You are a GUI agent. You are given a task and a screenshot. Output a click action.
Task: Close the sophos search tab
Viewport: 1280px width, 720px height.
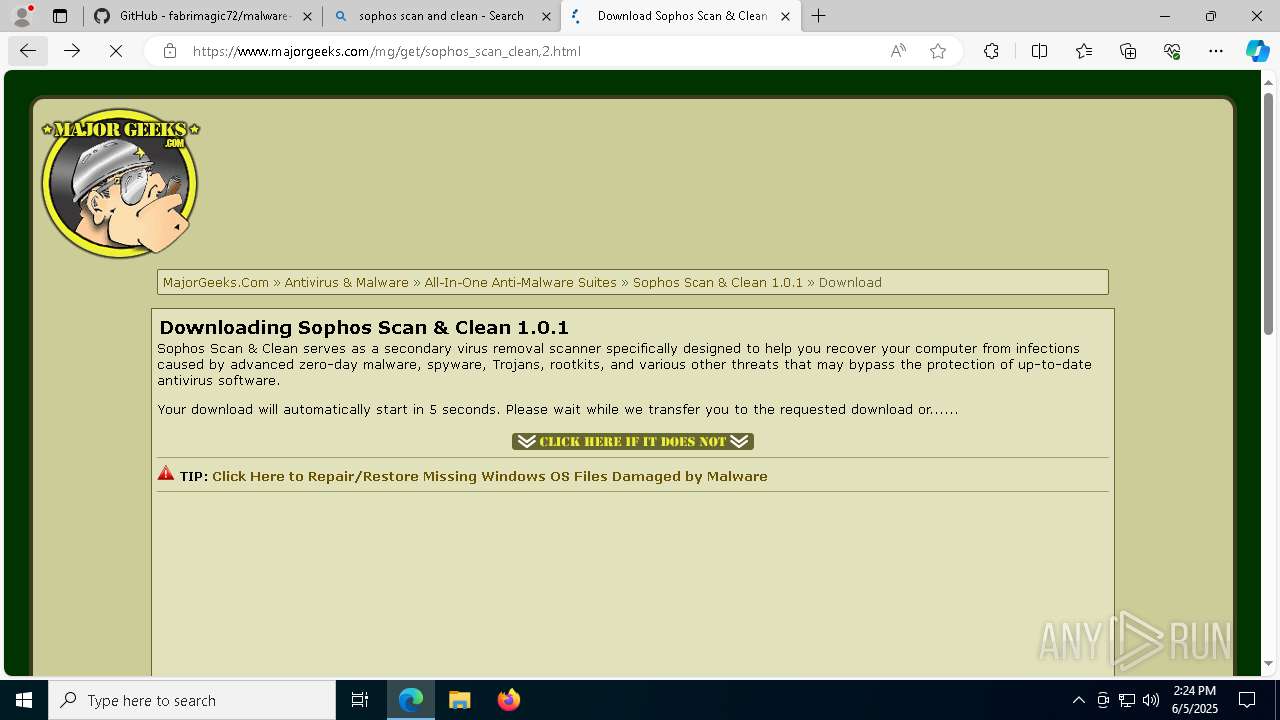(546, 16)
